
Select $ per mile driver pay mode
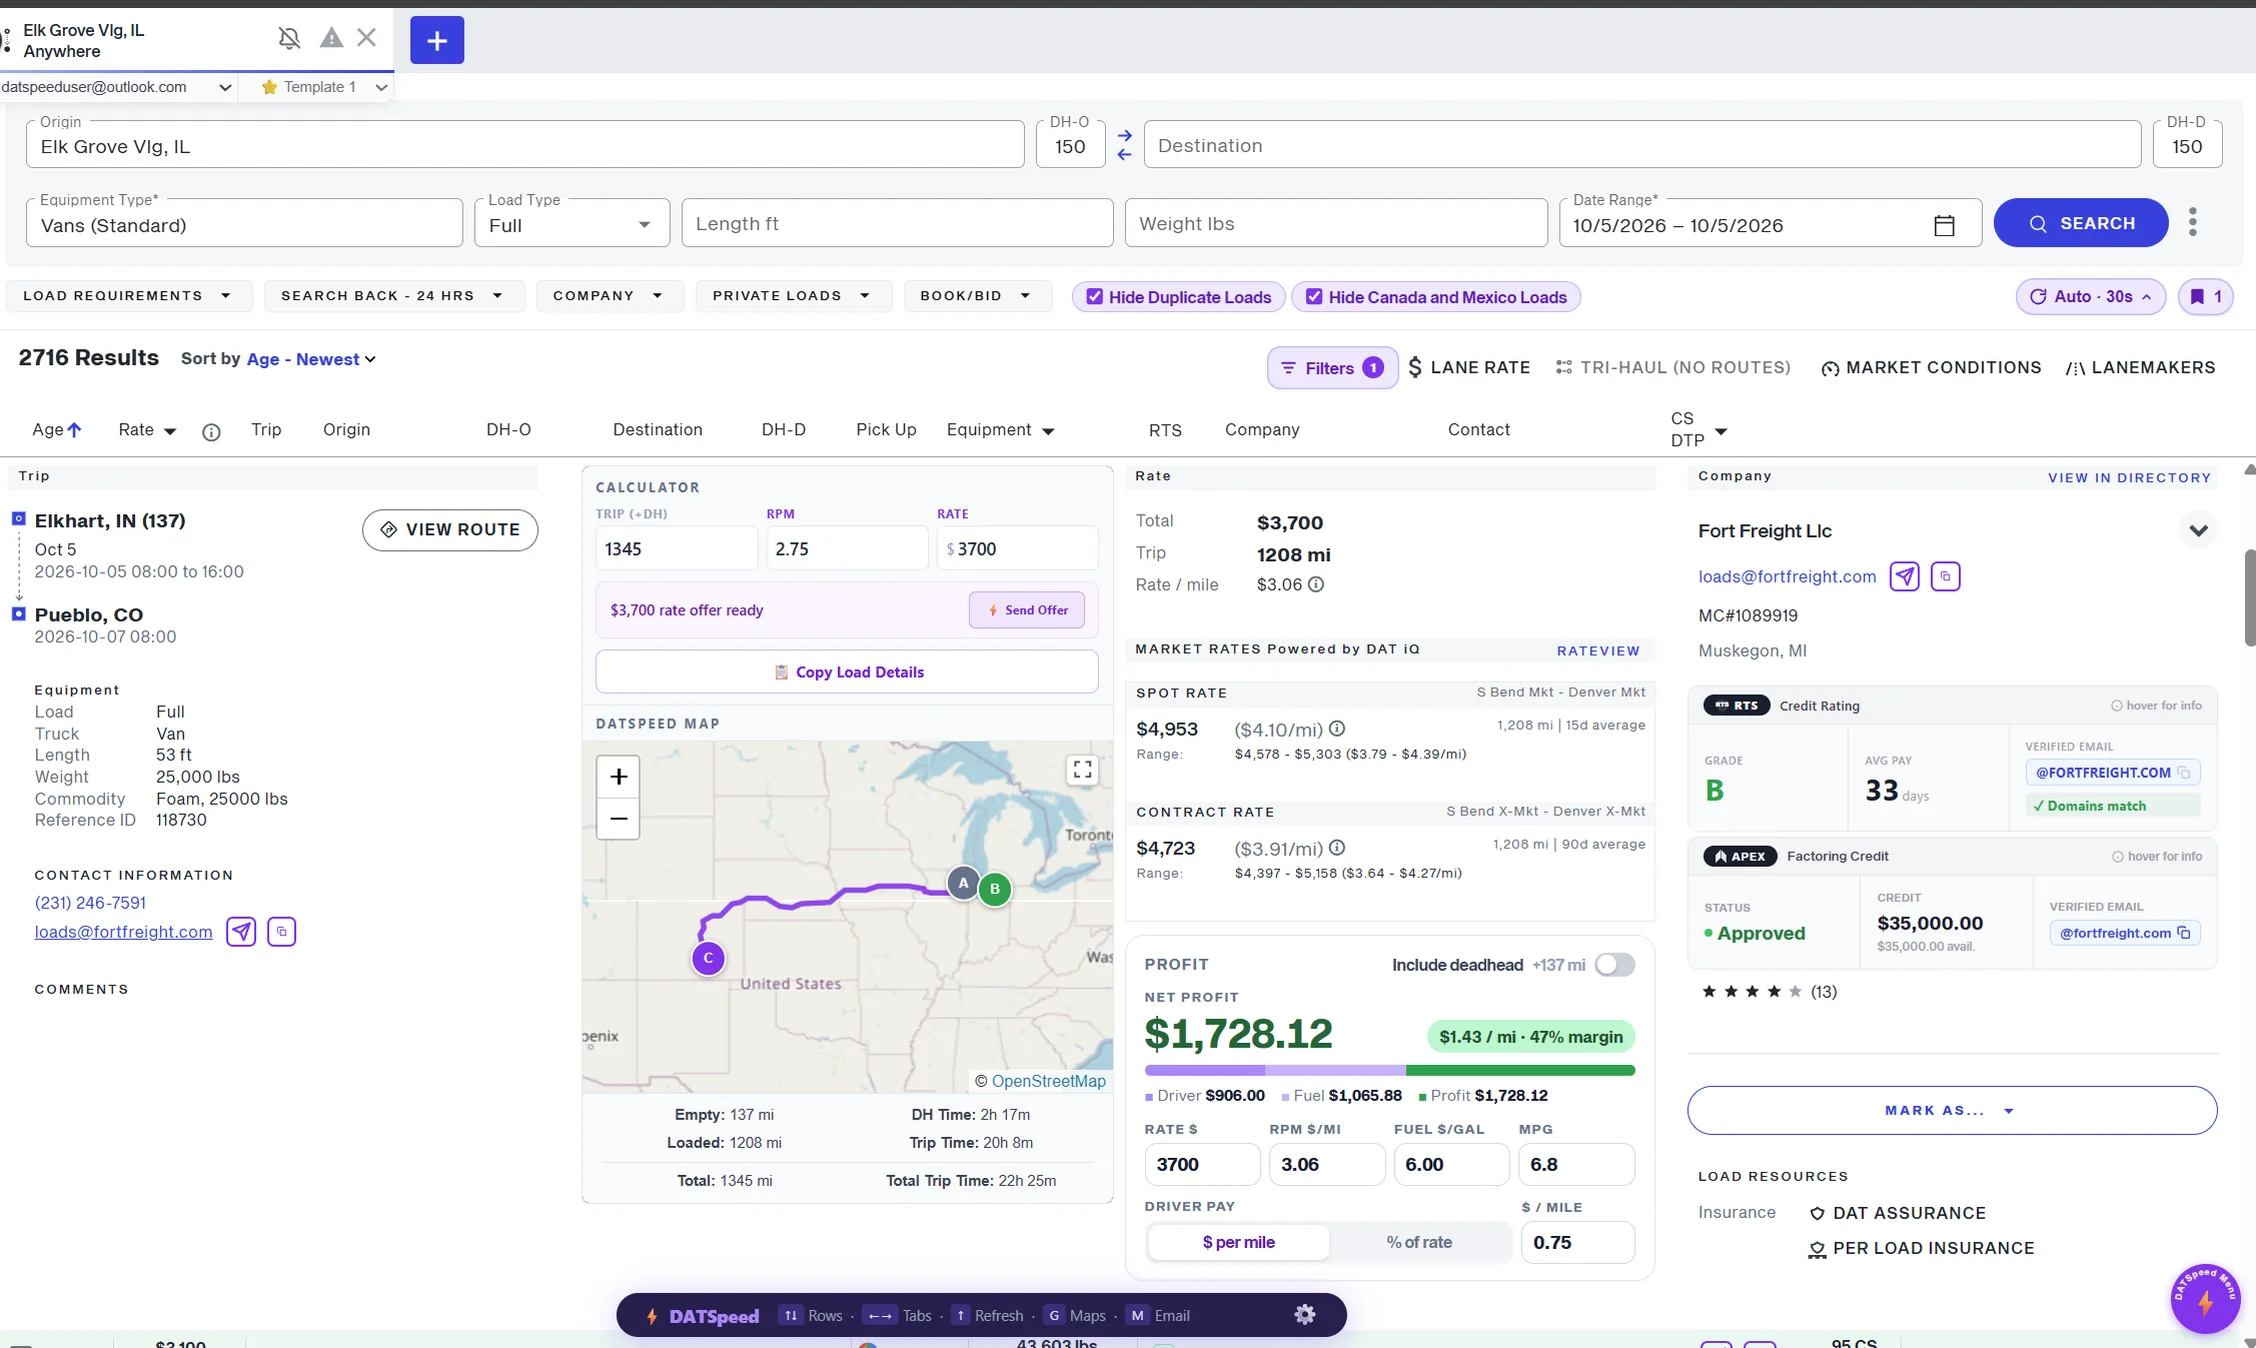[x=1238, y=1242]
